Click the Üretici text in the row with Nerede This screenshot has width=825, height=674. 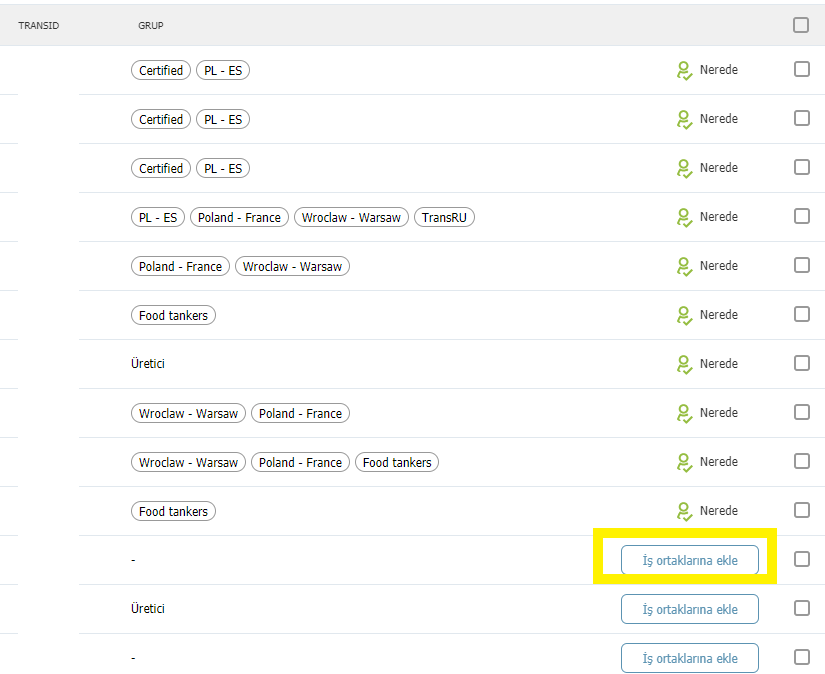(148, 364)
